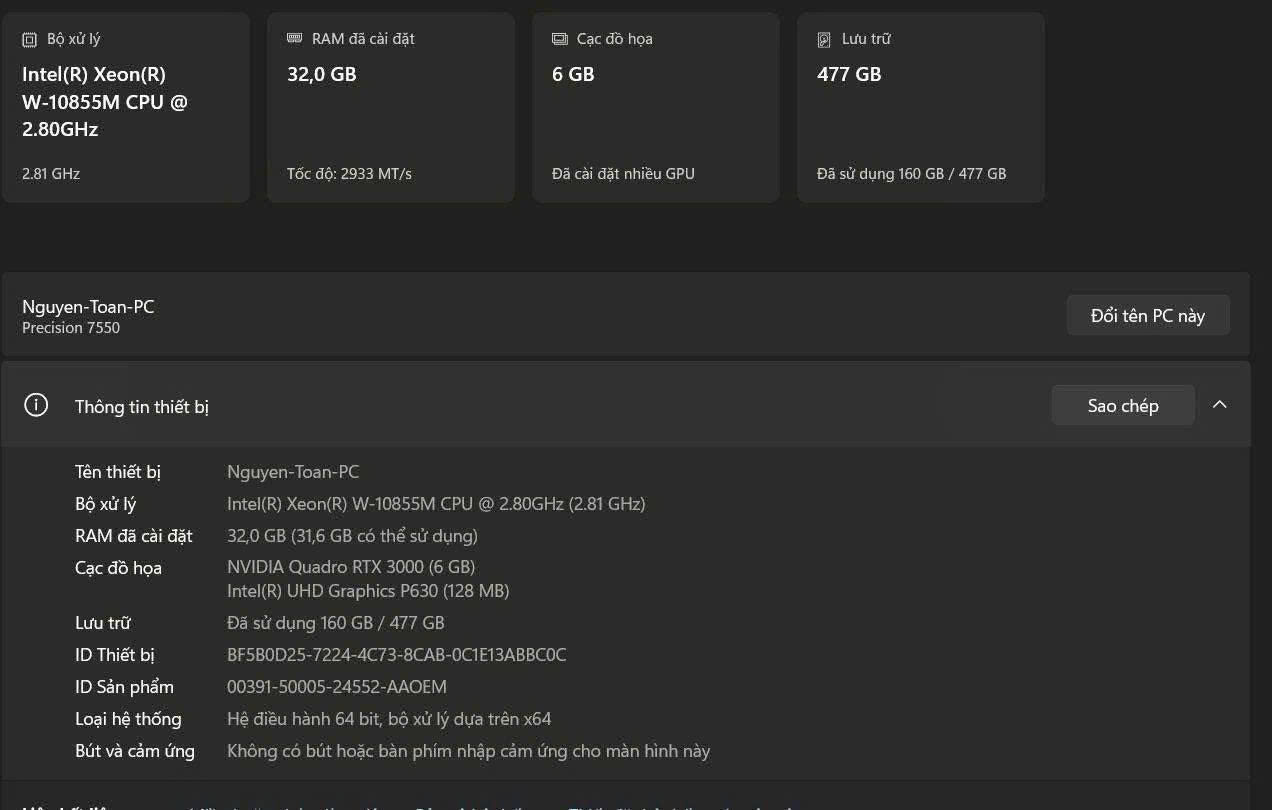Viewport: 1272px width, 810px height.
Task: Collapse the Thông tin thiết bị section chevron
Action: pyautogui.click(x=1219, y=405)
